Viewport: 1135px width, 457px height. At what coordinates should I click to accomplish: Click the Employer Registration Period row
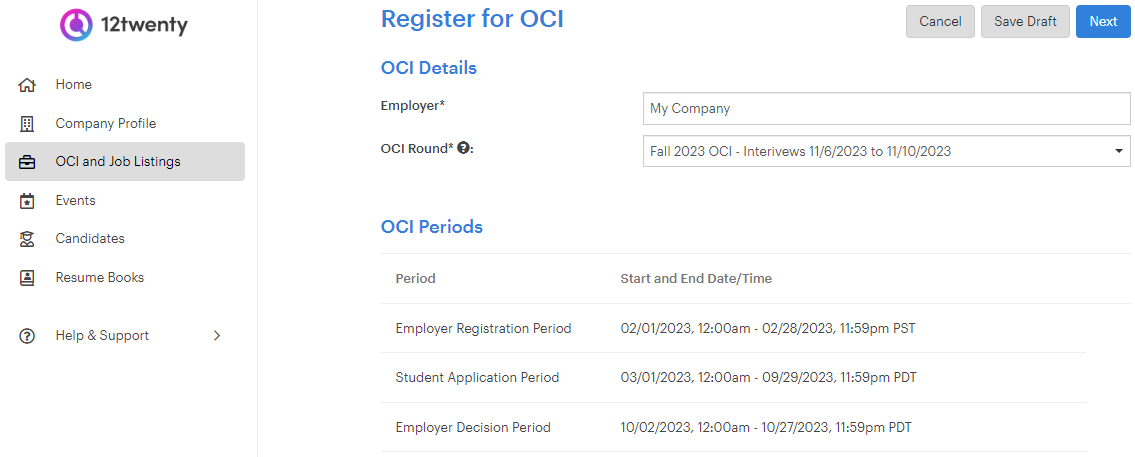[733, 329]
